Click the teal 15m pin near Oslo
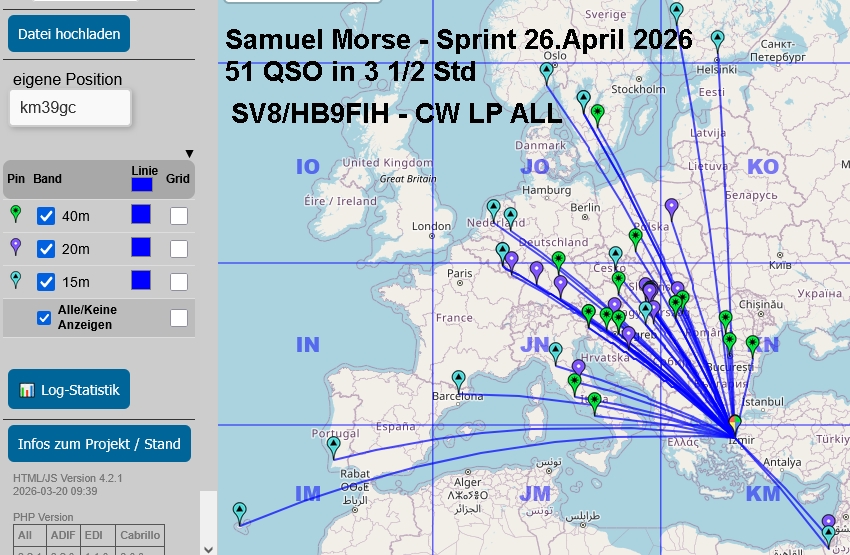Image resolution: width=850 pixels, height=555 pixels. (x=546, y=72)
